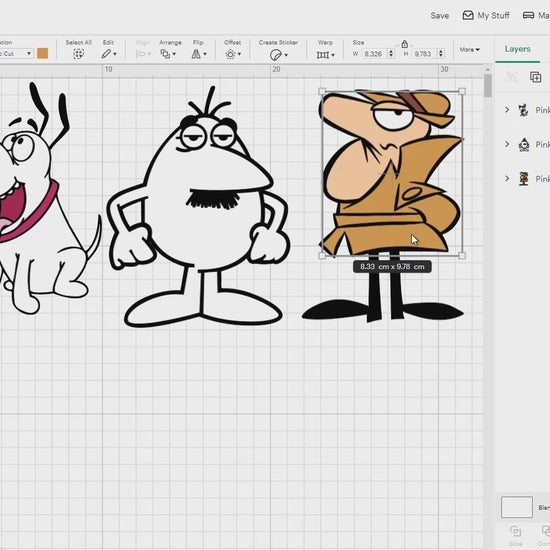Click the duplicate layer icon in Layers panel
The image size is (550, 550).
pyautogui.click(x=535, y=77)
